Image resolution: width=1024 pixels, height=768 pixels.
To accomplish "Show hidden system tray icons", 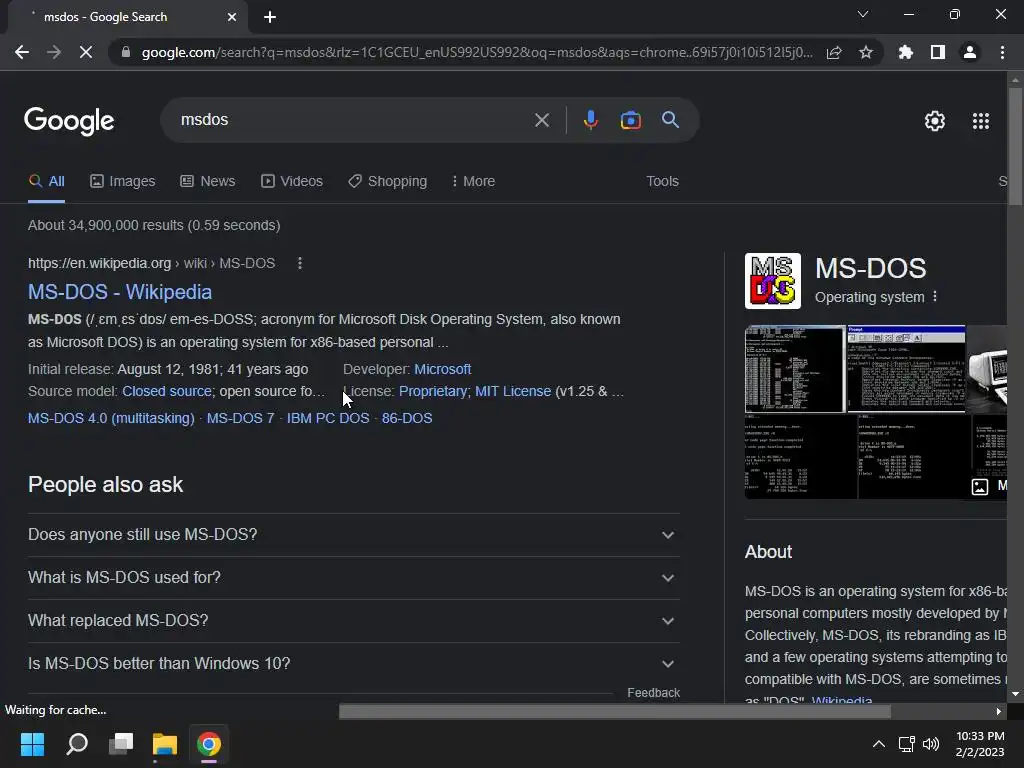I will coord(879,744).
